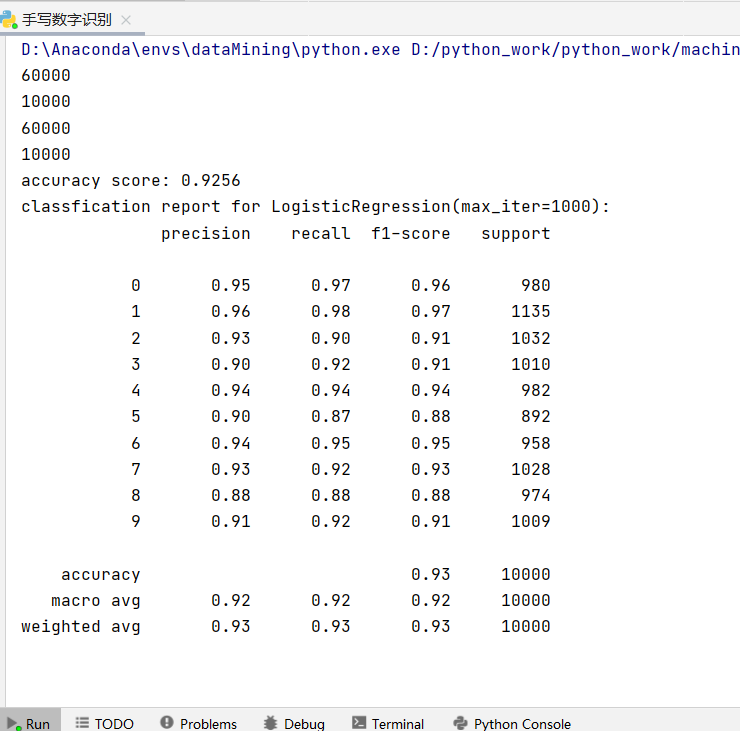Select the 手写数字识别 run tab
The width and height of the screenshot is (740, 731).
click(66, 20)
